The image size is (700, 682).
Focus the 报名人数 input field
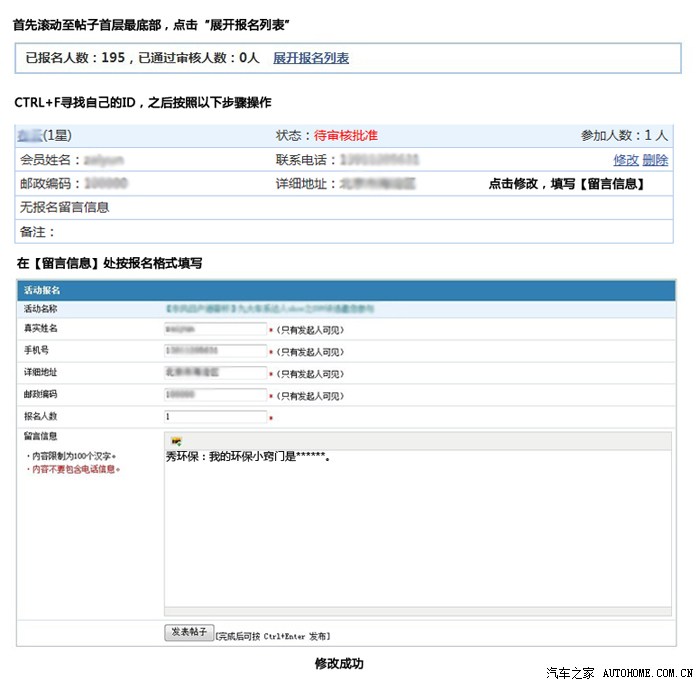coord(215,417)
